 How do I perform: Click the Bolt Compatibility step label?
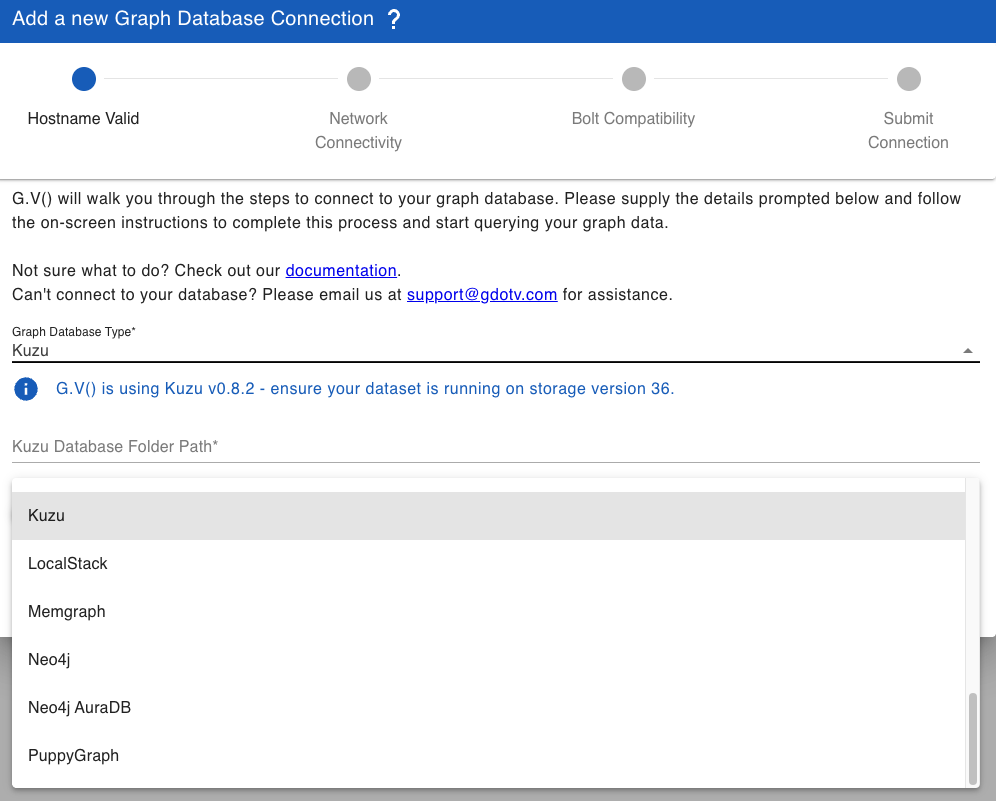[x=633, y=119]
